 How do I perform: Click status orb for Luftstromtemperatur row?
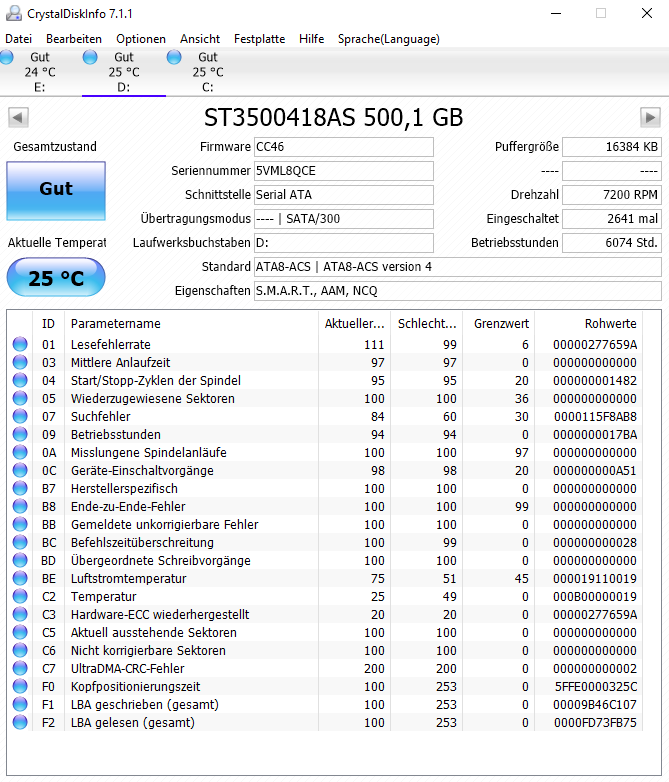point(20,578)
